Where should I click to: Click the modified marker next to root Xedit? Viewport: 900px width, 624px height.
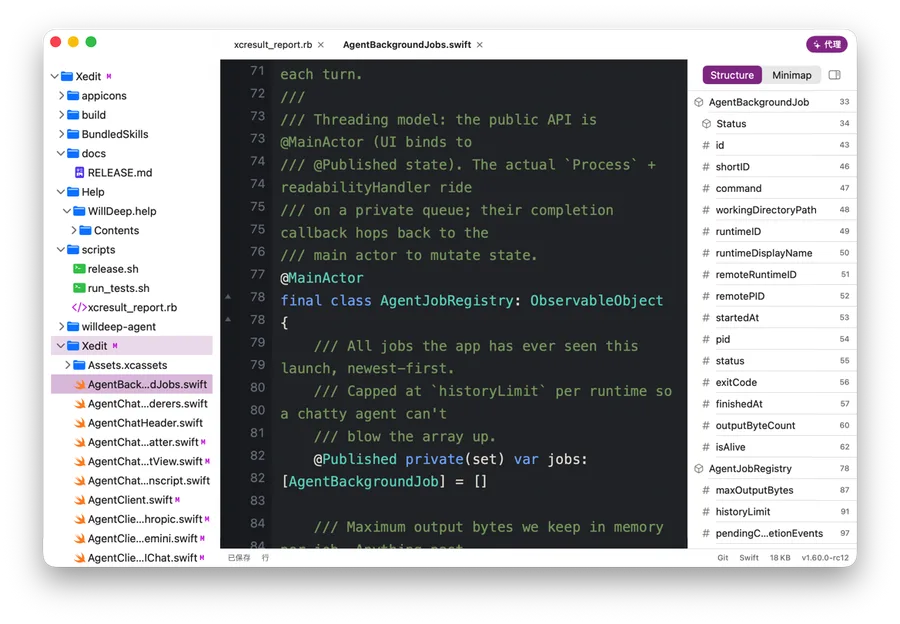click(x=108, y=76)
